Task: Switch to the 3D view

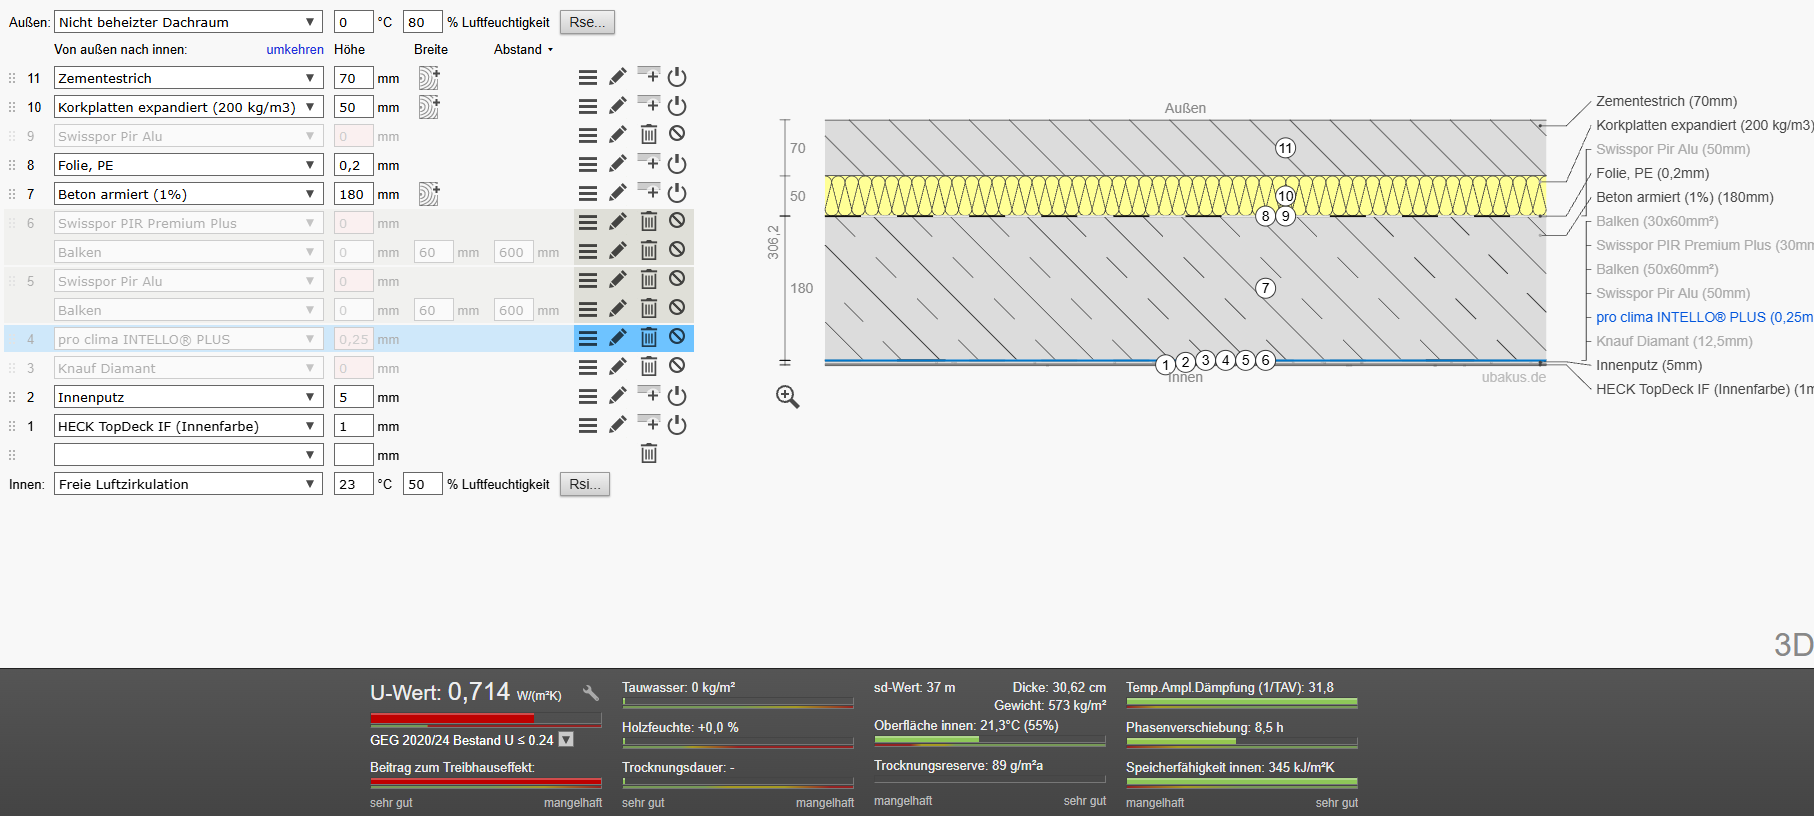Action: 1793,645
